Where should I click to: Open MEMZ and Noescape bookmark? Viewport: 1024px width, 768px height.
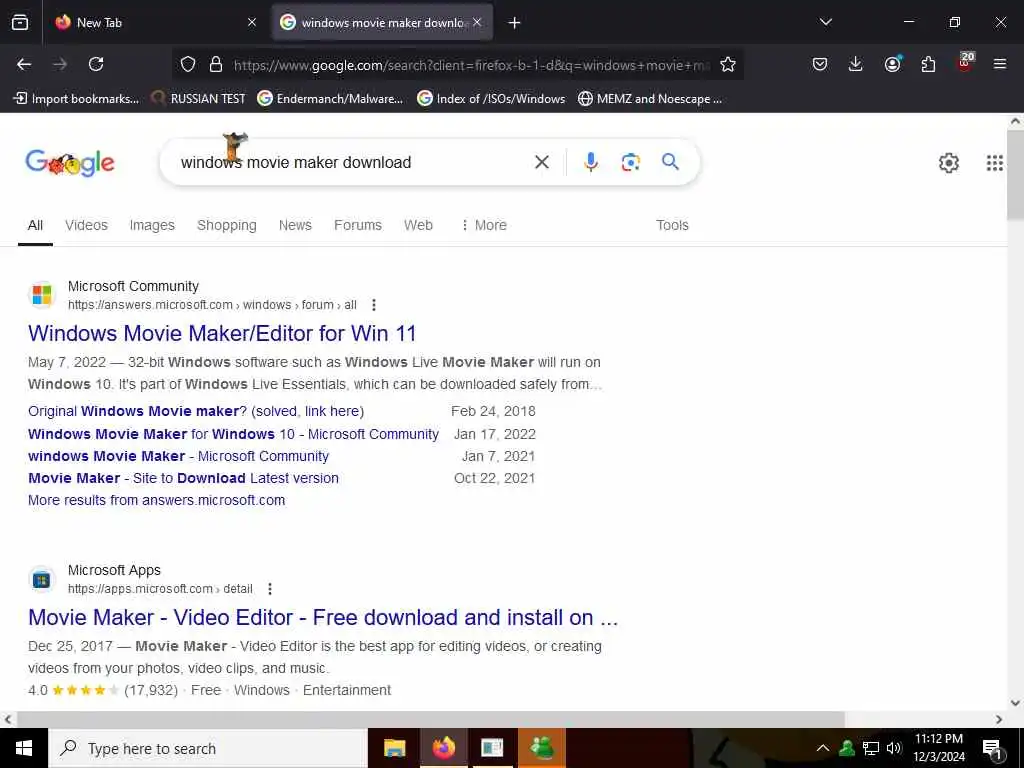click(650, 99)
